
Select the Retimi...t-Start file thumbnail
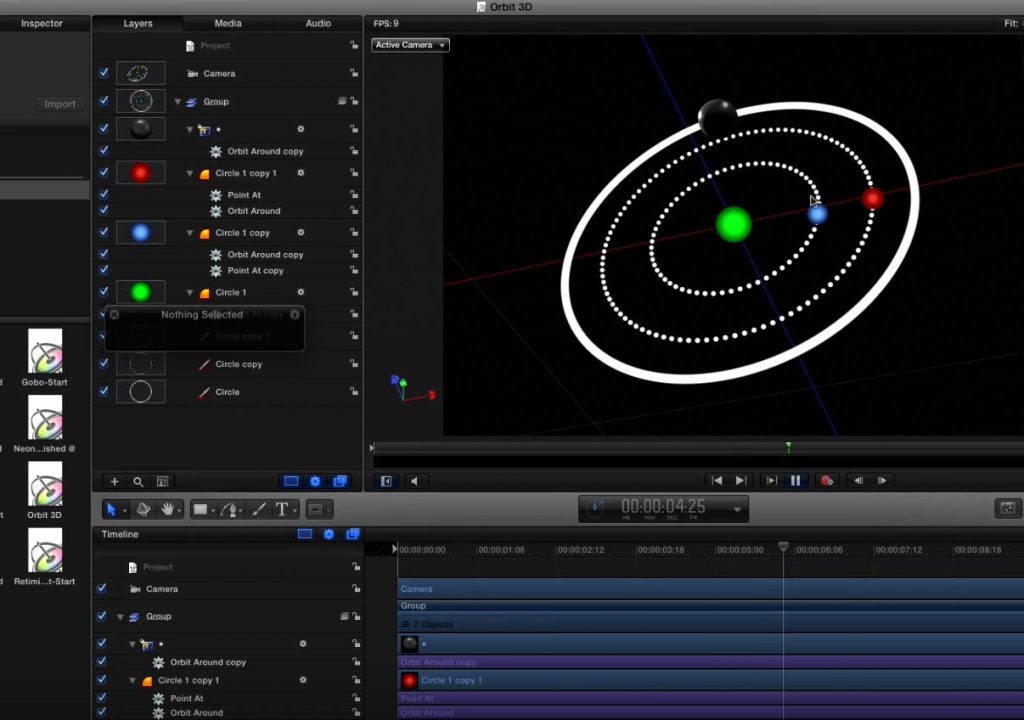pyautogui.click(x=45, y=550)
